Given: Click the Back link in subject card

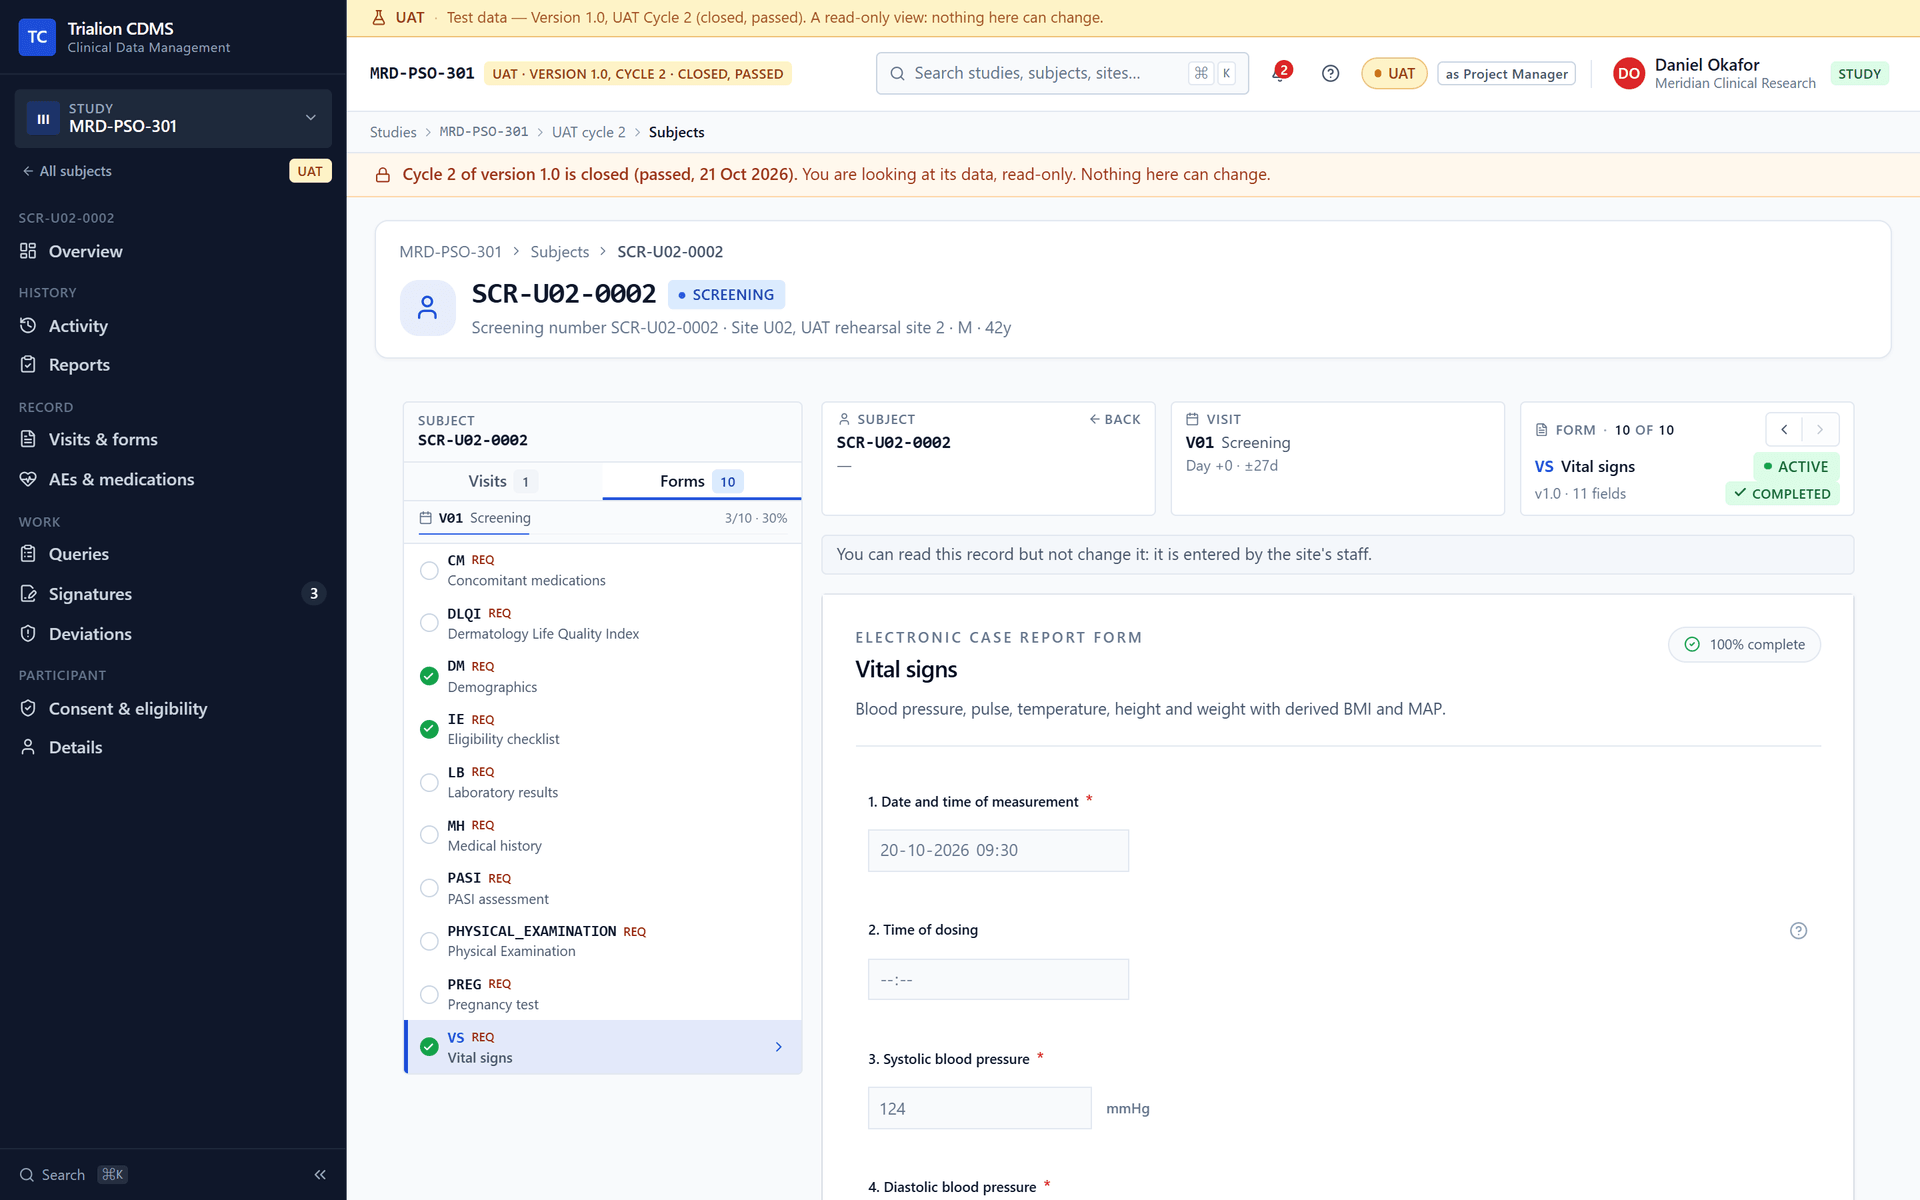Looking at the screenshot, I should click(1114, 419).
